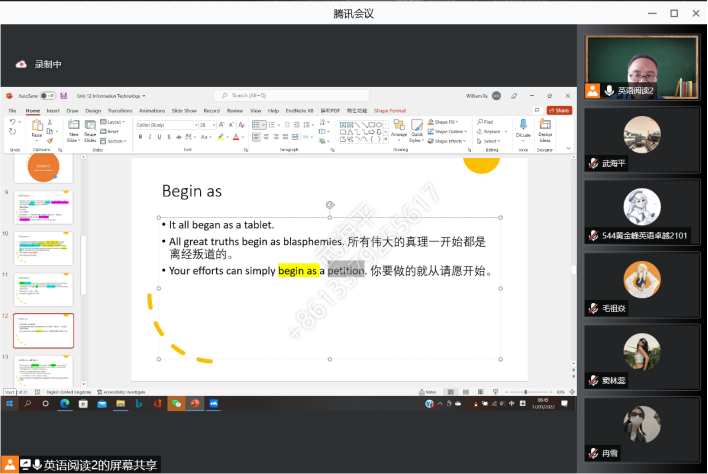Open the Shape Format tab
Image resolution: width=708 pixels, height=474 pixels.
[x=390, y=111]
